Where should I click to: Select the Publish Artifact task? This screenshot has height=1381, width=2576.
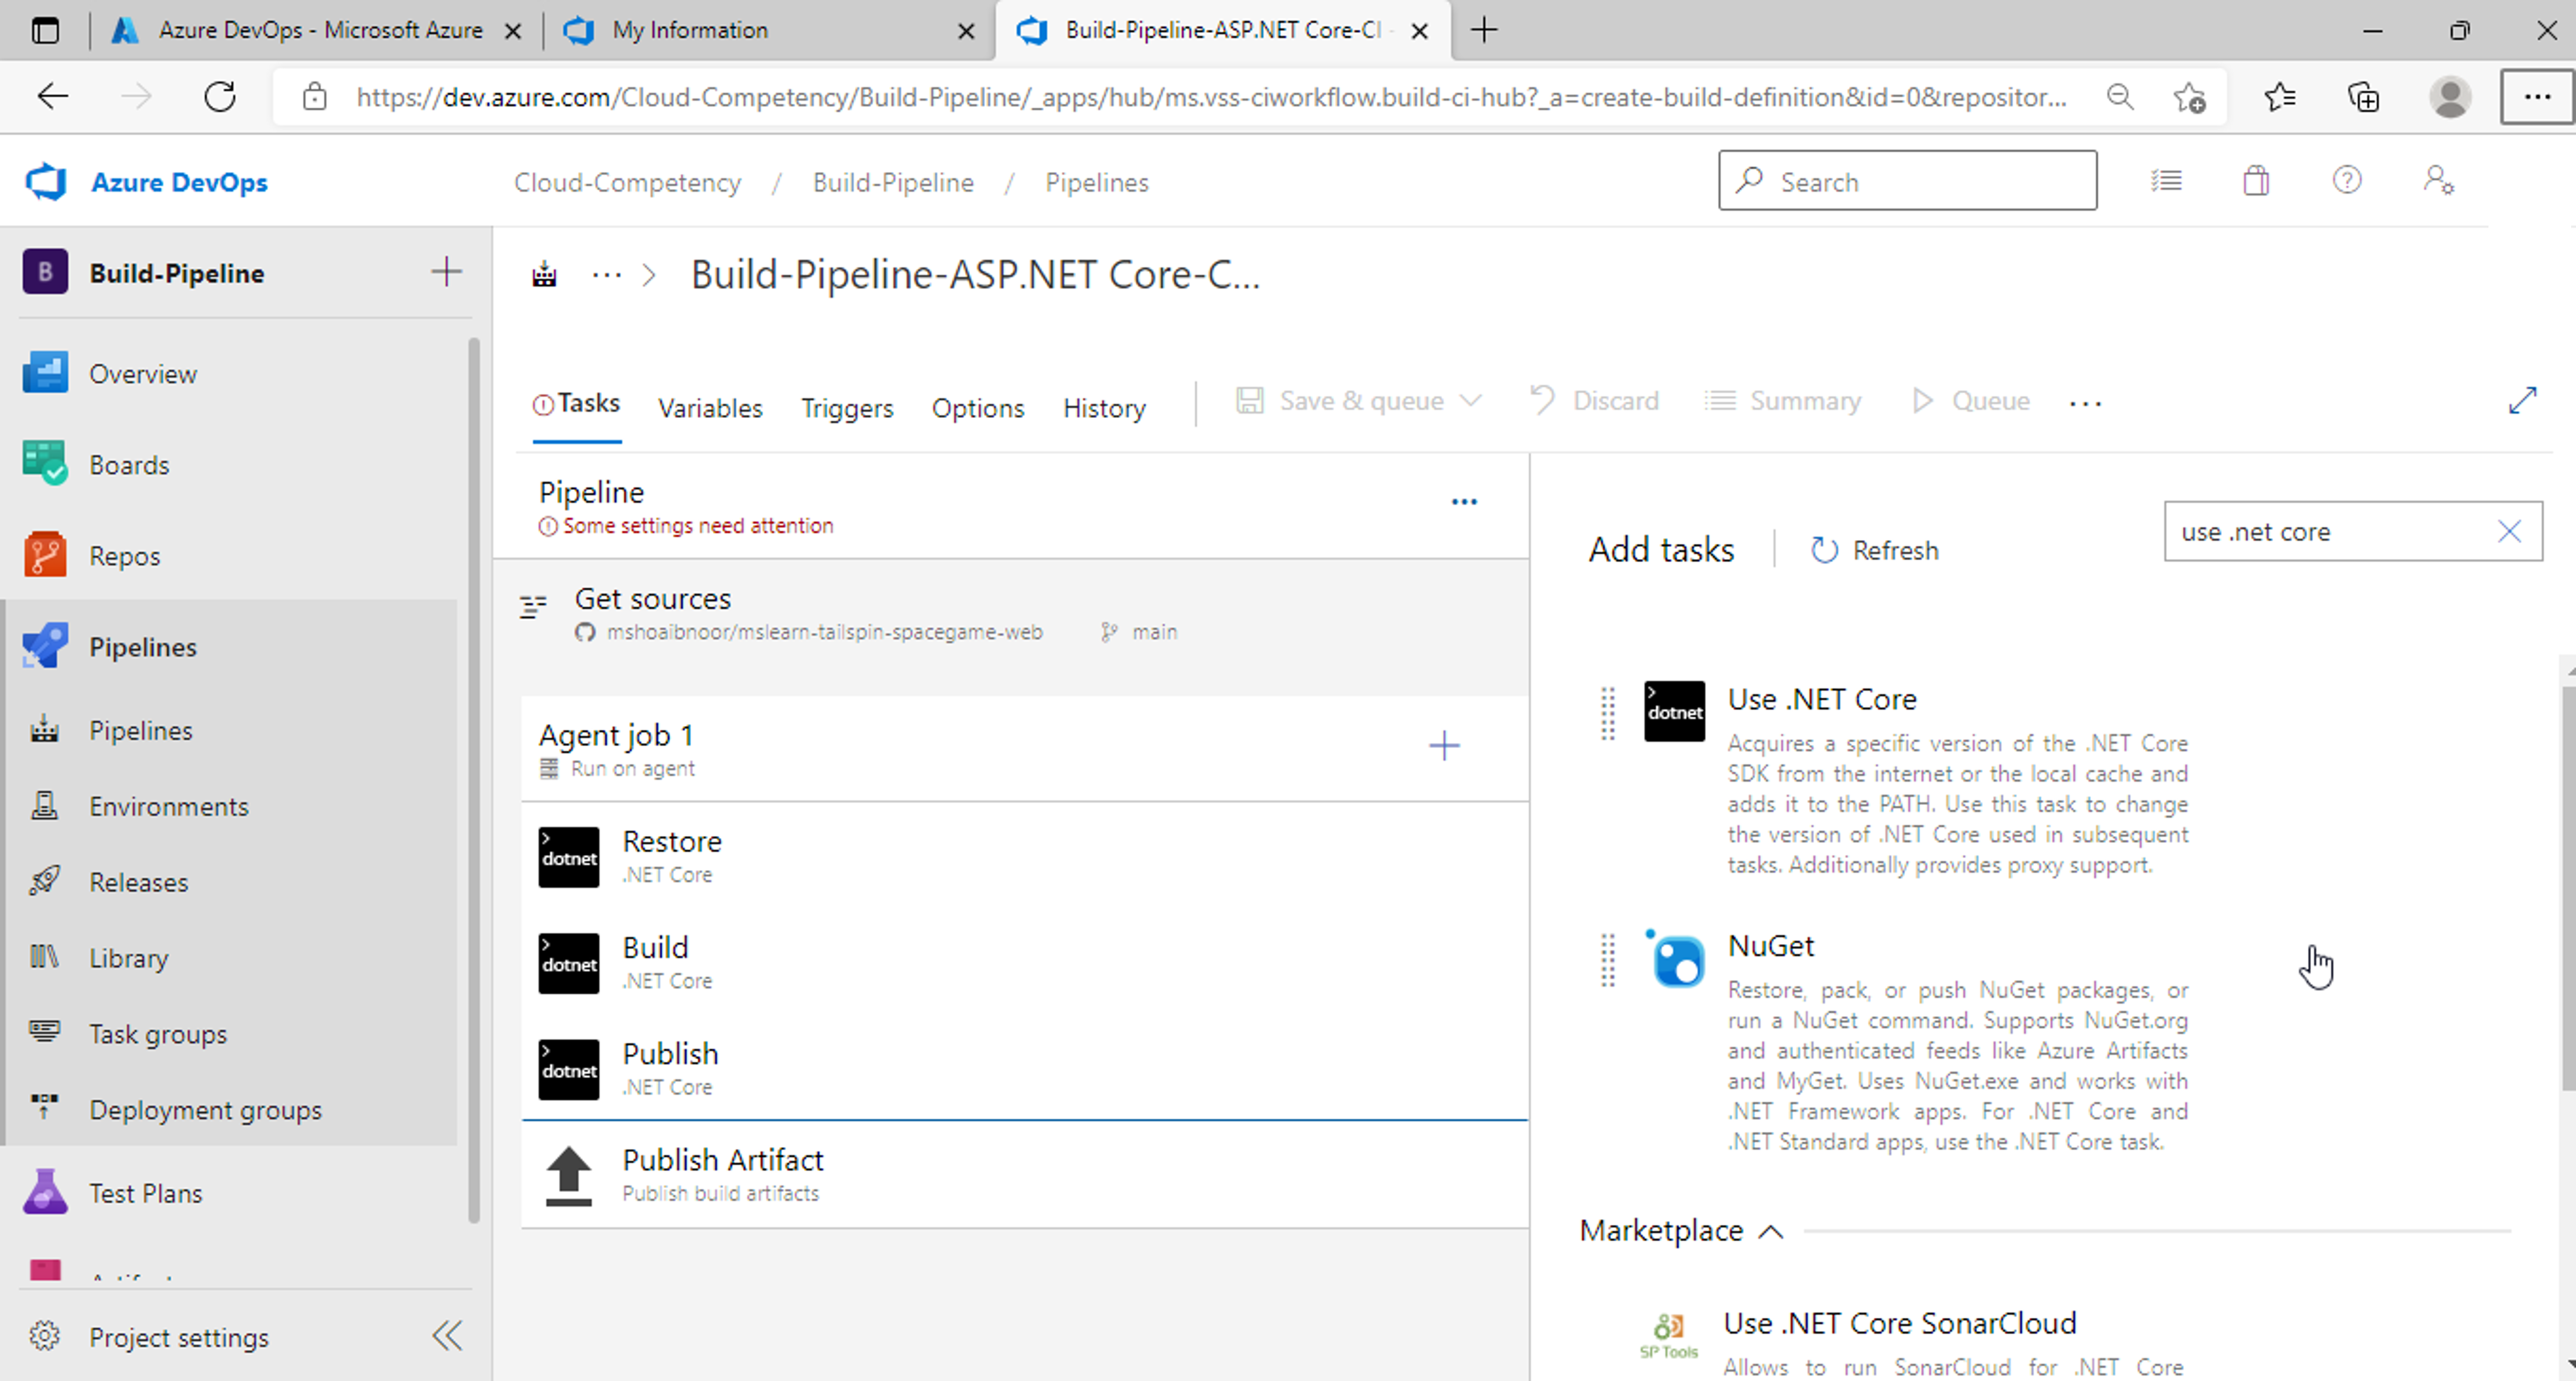click(x=1024, y=1174)
